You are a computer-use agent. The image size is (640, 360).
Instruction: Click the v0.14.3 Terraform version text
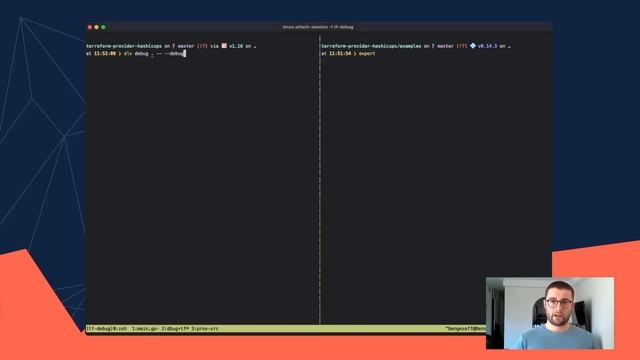487,46
